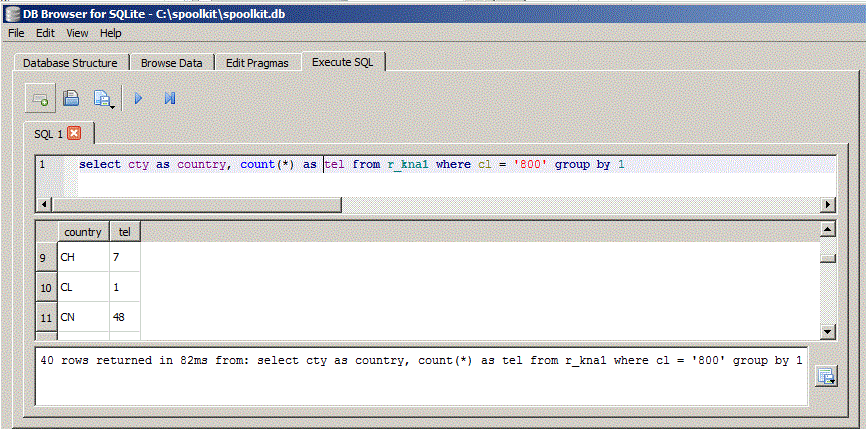
Task: Click the SQL editor horizontal scrollbar thumb
Action: (197, 204)
